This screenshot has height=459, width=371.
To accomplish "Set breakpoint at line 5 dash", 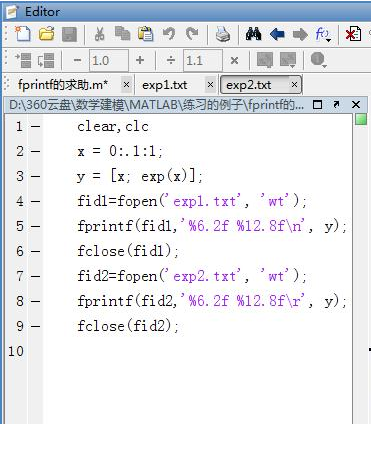I will [35, 226].
